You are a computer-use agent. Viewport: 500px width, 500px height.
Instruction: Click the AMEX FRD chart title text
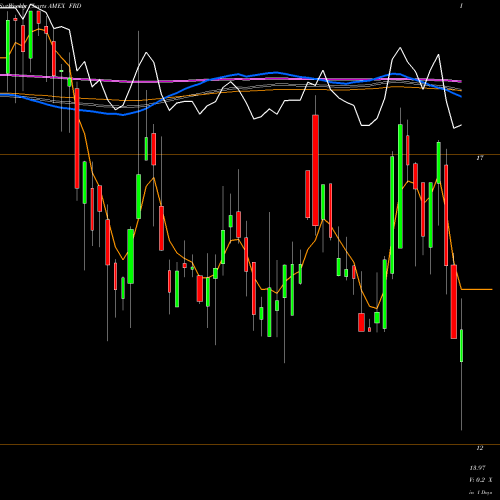[x=65, y=6]
